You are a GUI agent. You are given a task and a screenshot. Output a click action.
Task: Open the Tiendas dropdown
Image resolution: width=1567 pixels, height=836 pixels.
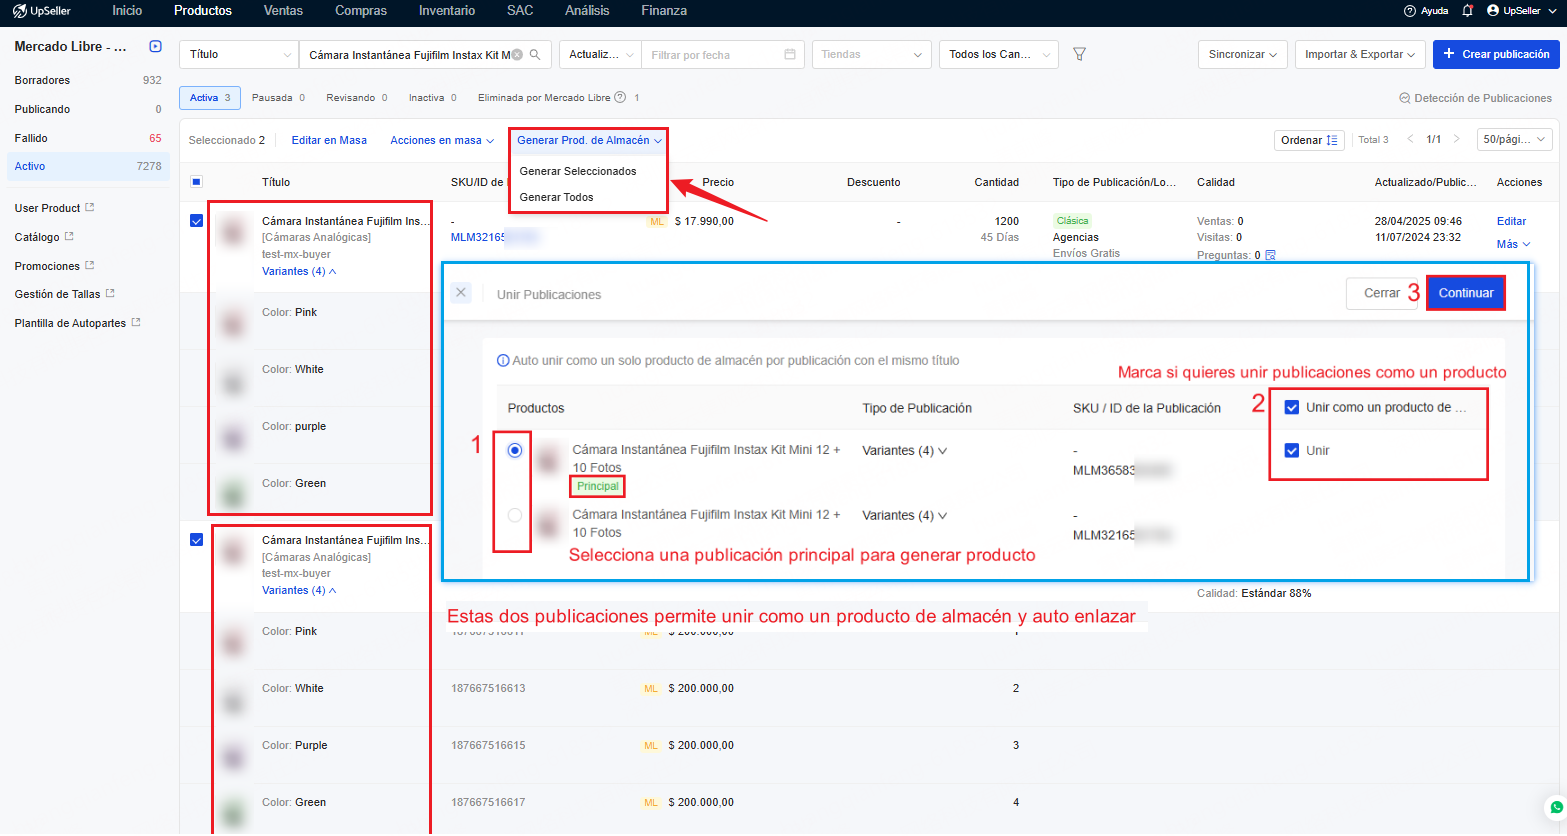(871, 55)
